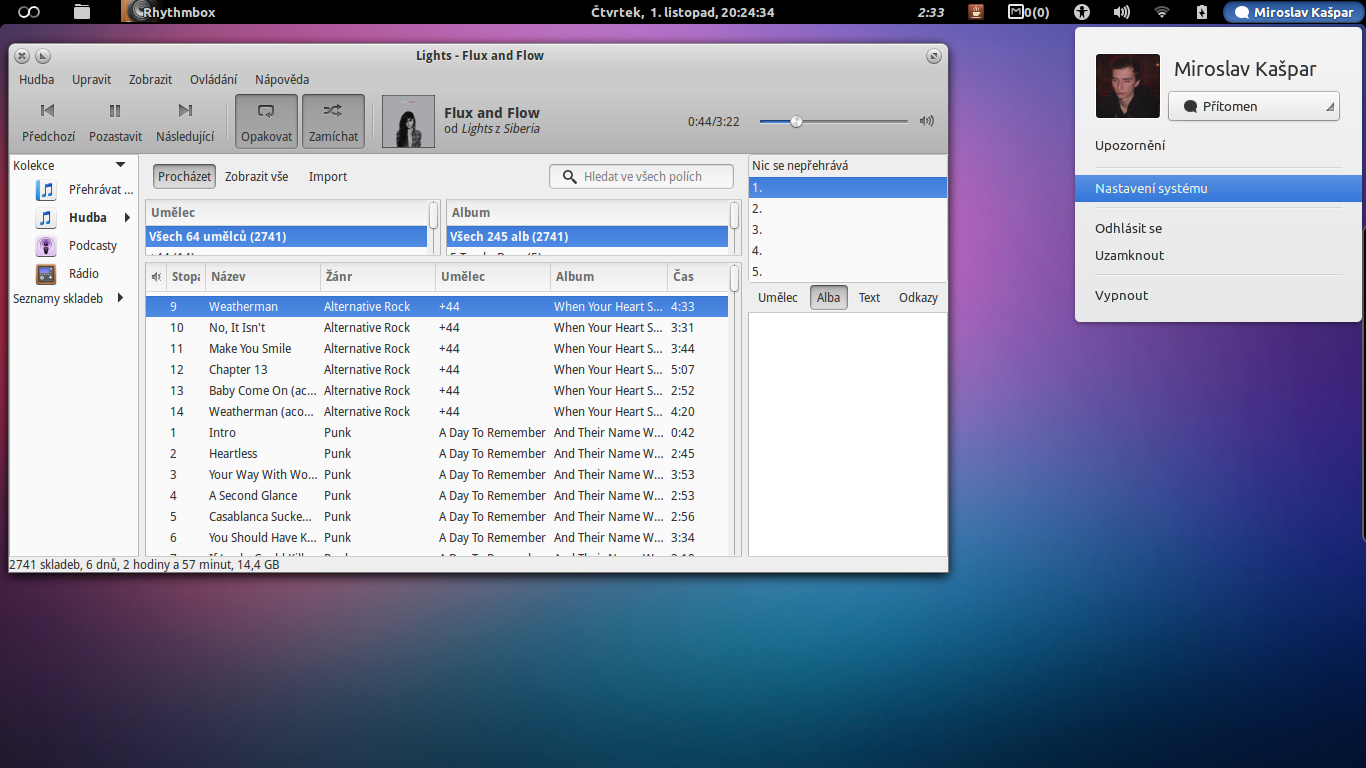Image resolution: width=1366 pixels, height=768 pixels.
Task: Select the Rádio icon in sidebar
Action: (x=46, y=274)
